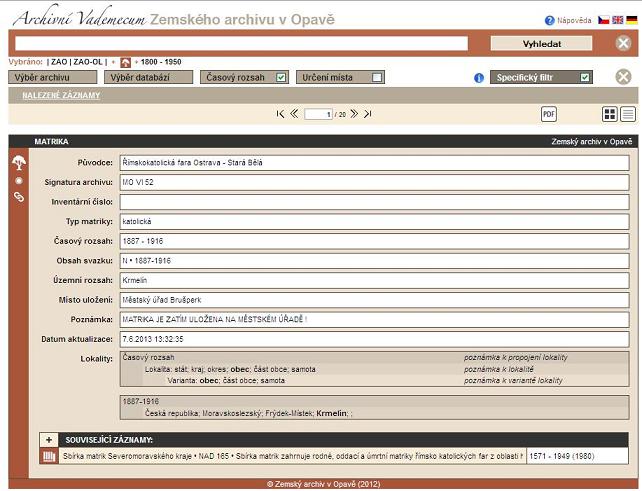Export the record with the PDF icon

549,114
